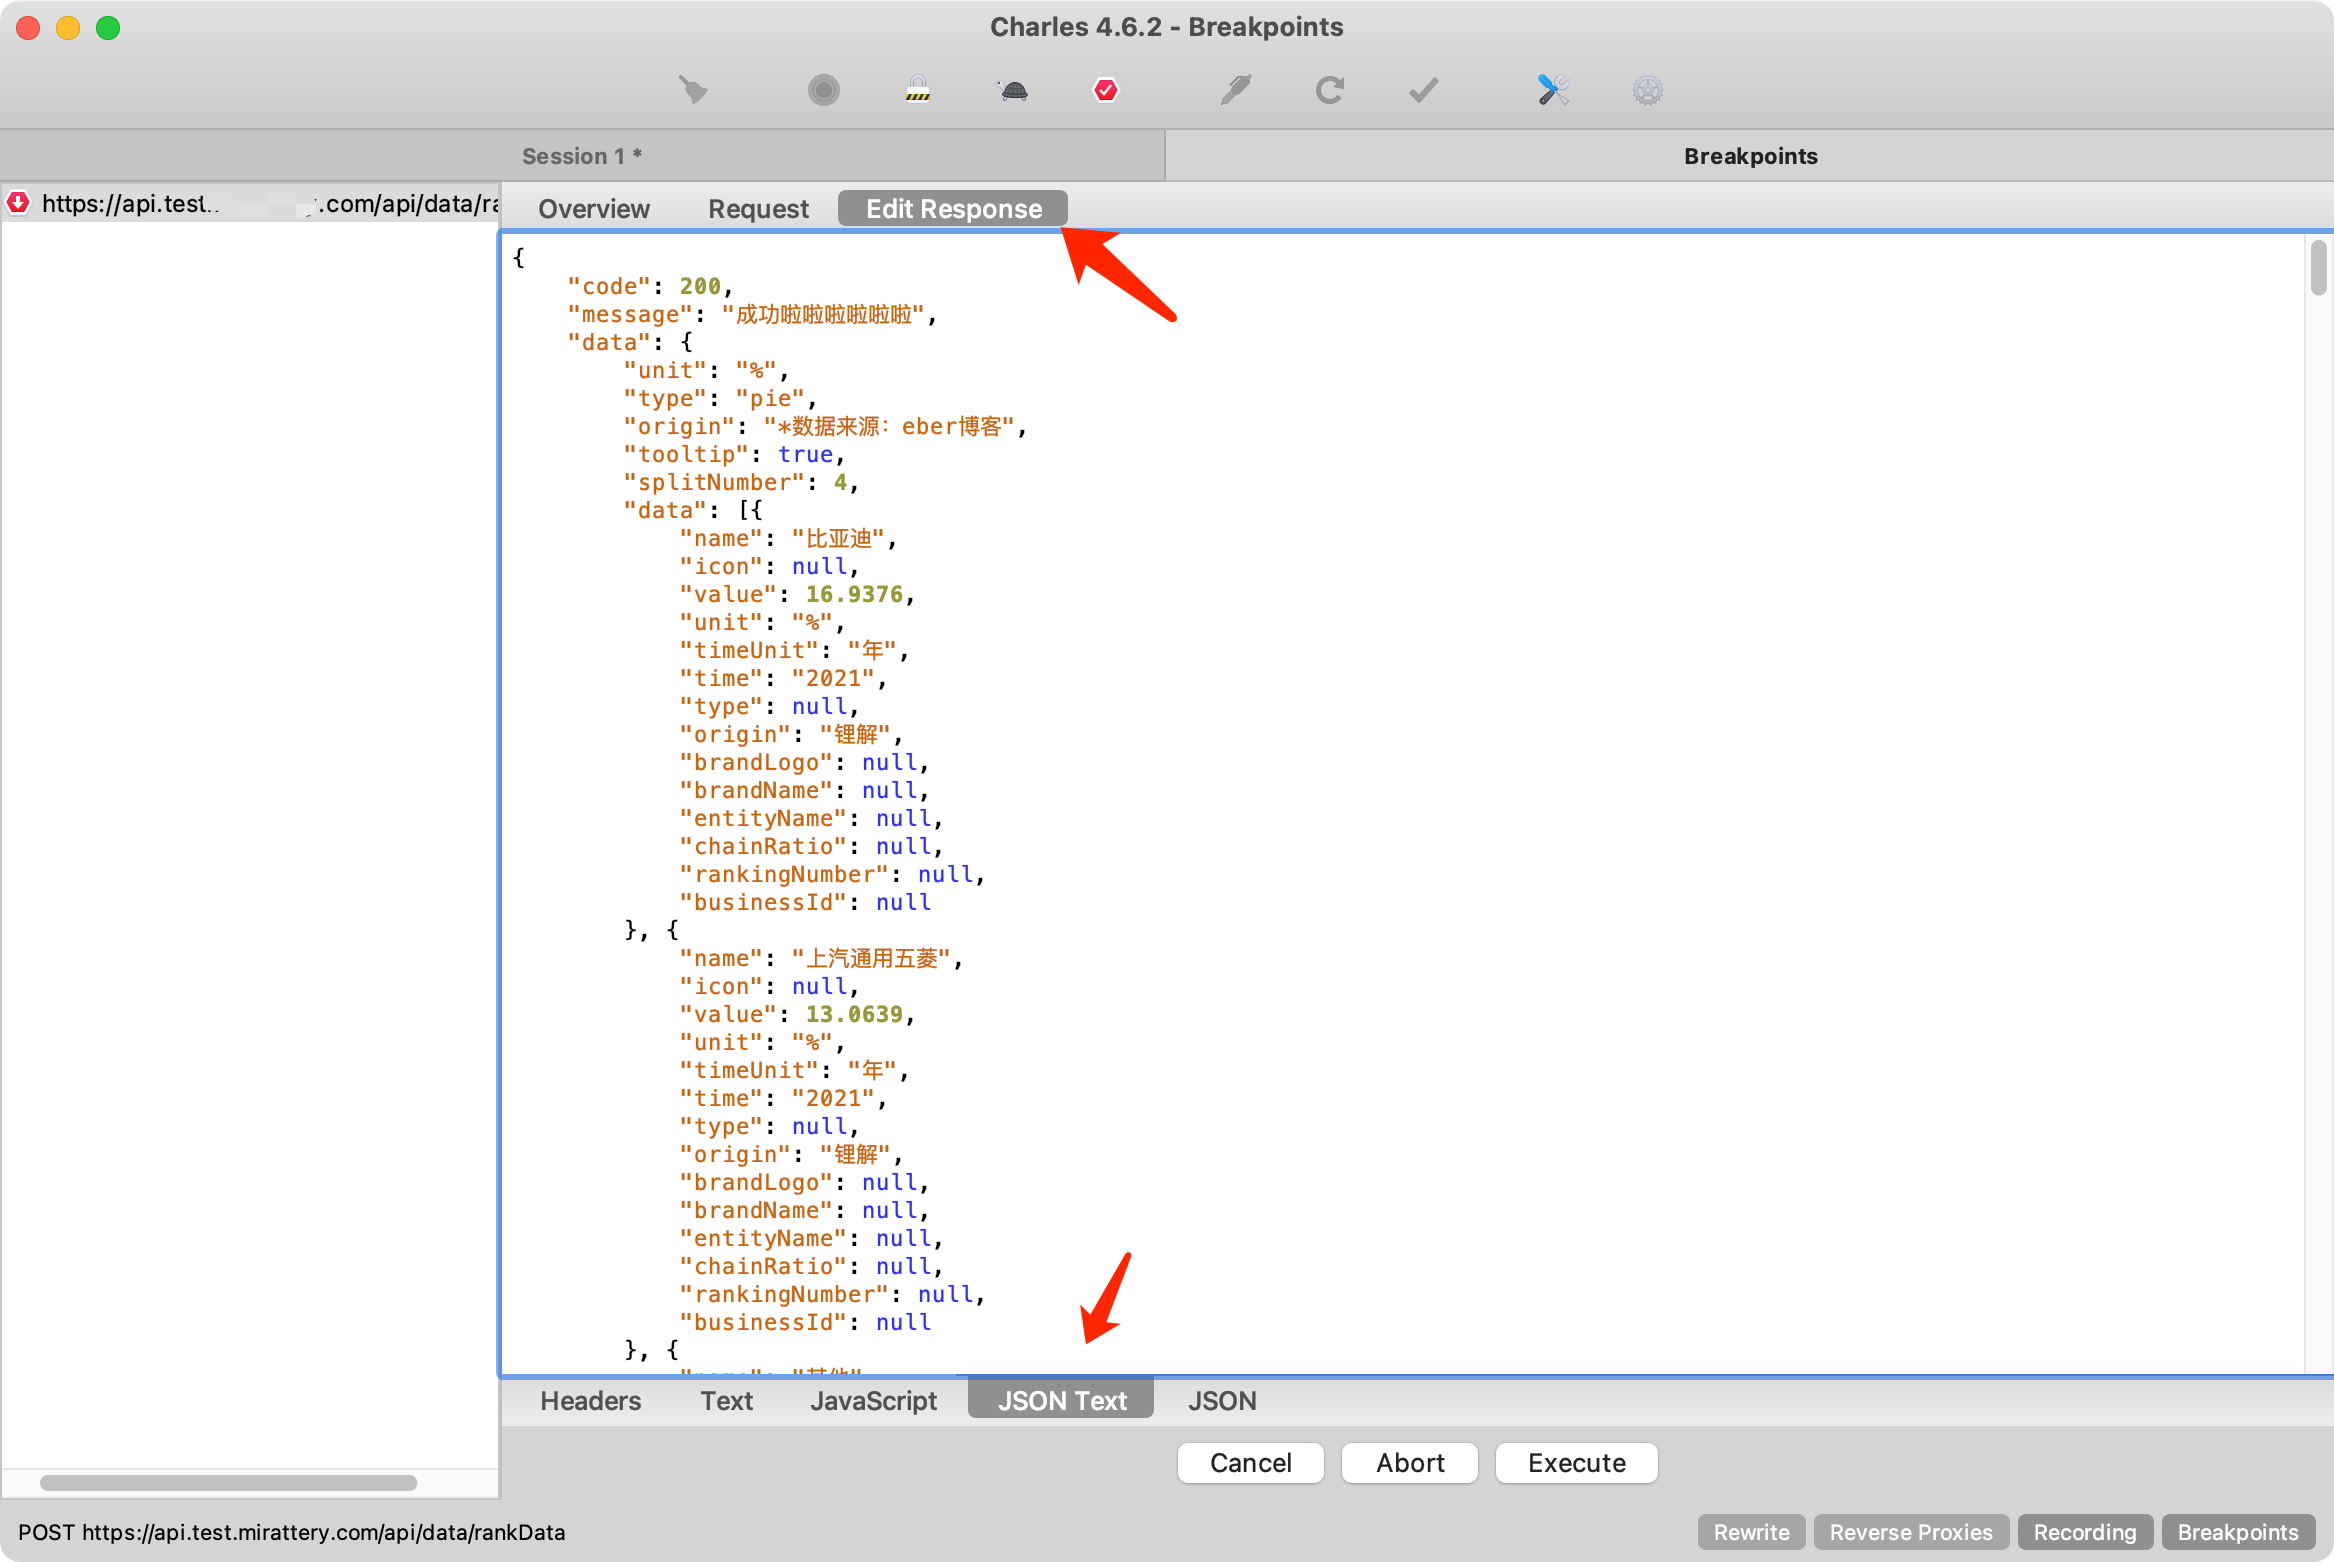Click the broom Clear Session icon
2334x1562 pixels.
click(693, 91)
